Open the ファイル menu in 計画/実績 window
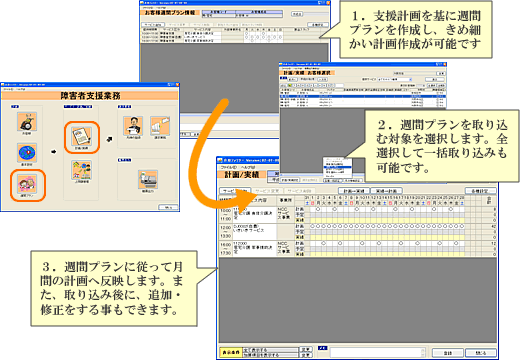The width and height of the screenshot is (520, 360). [228, 167]
